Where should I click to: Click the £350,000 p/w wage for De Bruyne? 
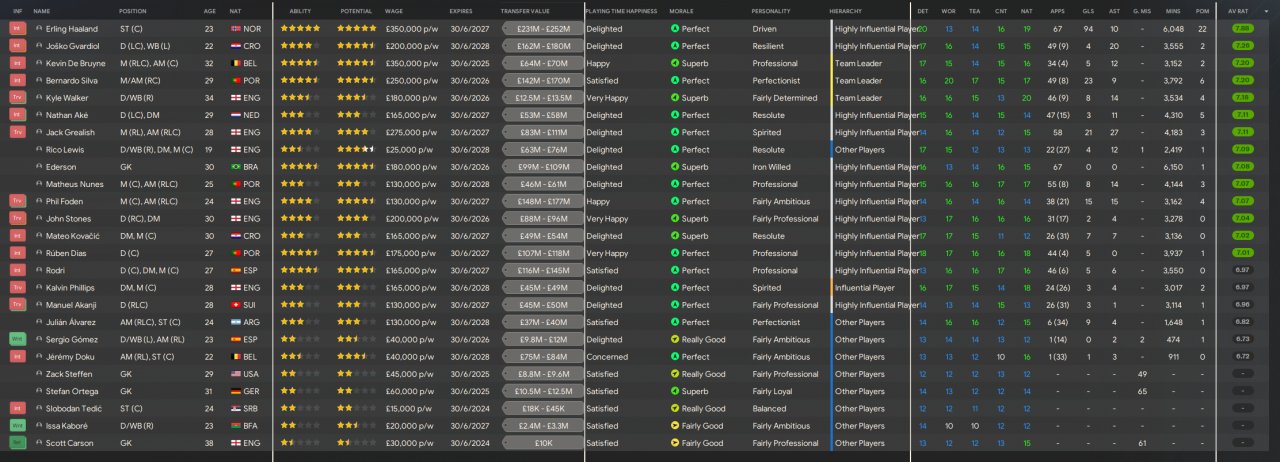pos(411,63)
